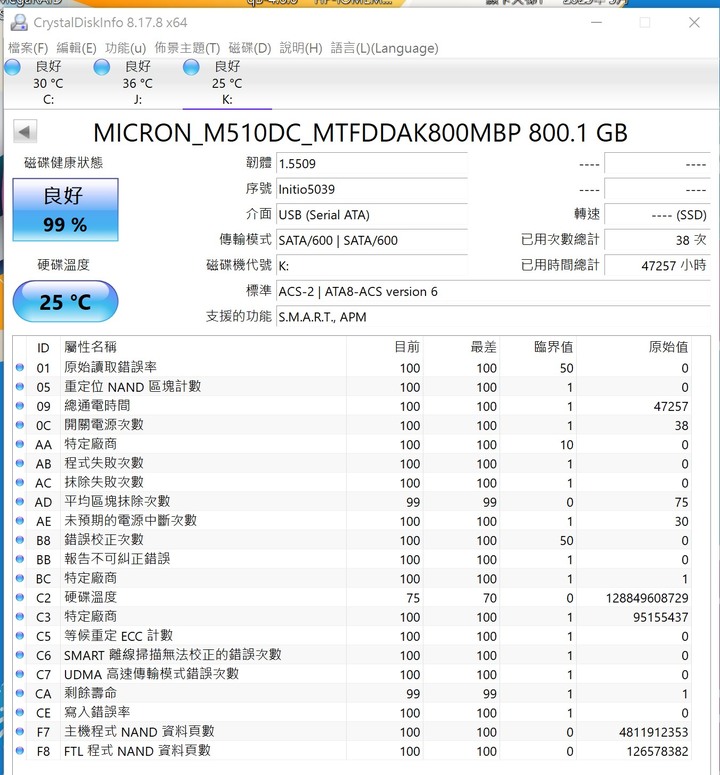Image resolution: width=720 pixels, height=775 pixels.
Task: Open the 佈景主題(T) menu
Action: point(187,48)
